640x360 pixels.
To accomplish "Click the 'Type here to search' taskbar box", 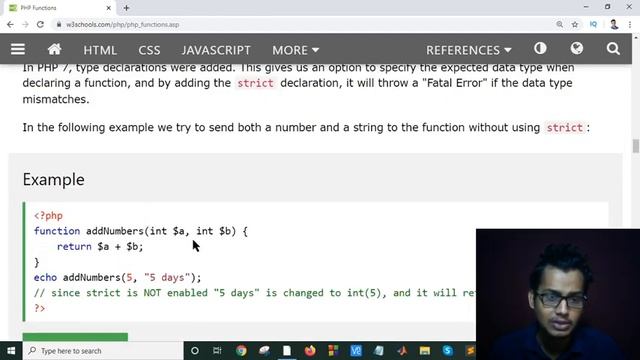I will click(103, 351).
